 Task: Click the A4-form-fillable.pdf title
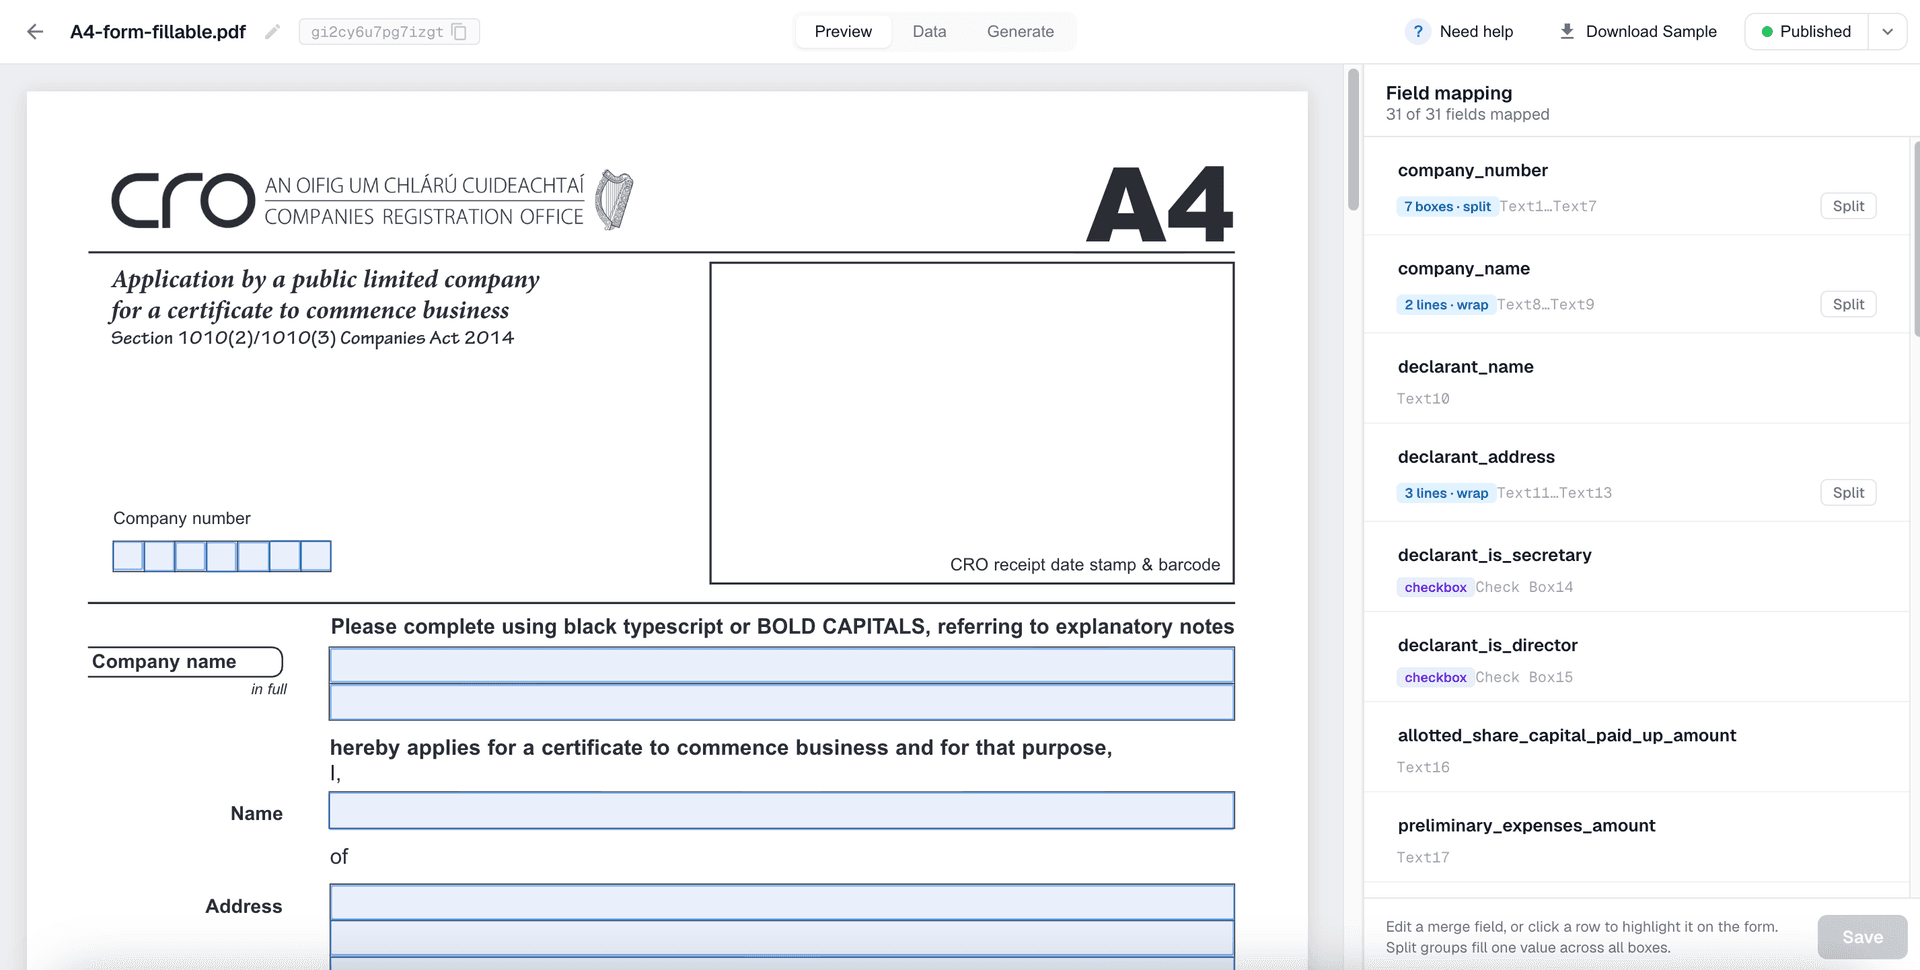(158, 32)
